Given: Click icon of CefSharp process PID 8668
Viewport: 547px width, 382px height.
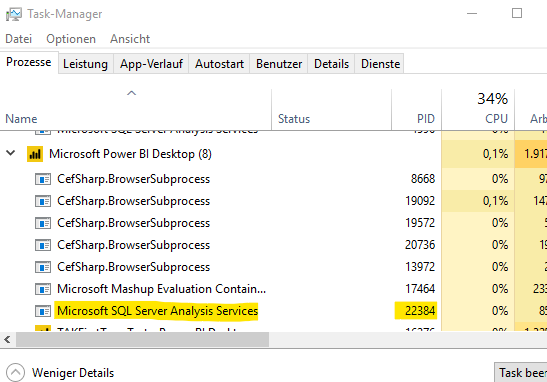Looking at the screenshot, I should click(x=43, y=179).
